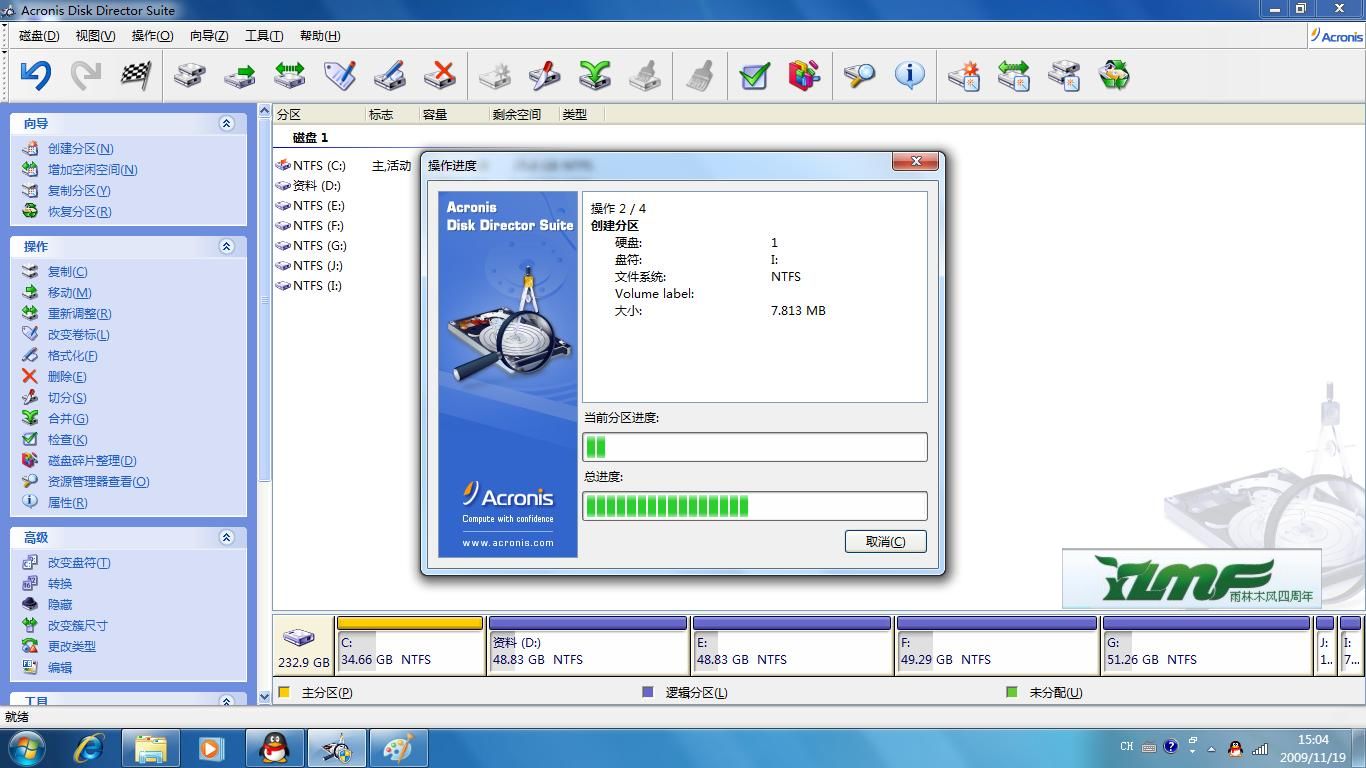The height and width of the screenshot is (768, 1366).
Task: Click the grayed-out redo arrow
Action: click(86, 75)
